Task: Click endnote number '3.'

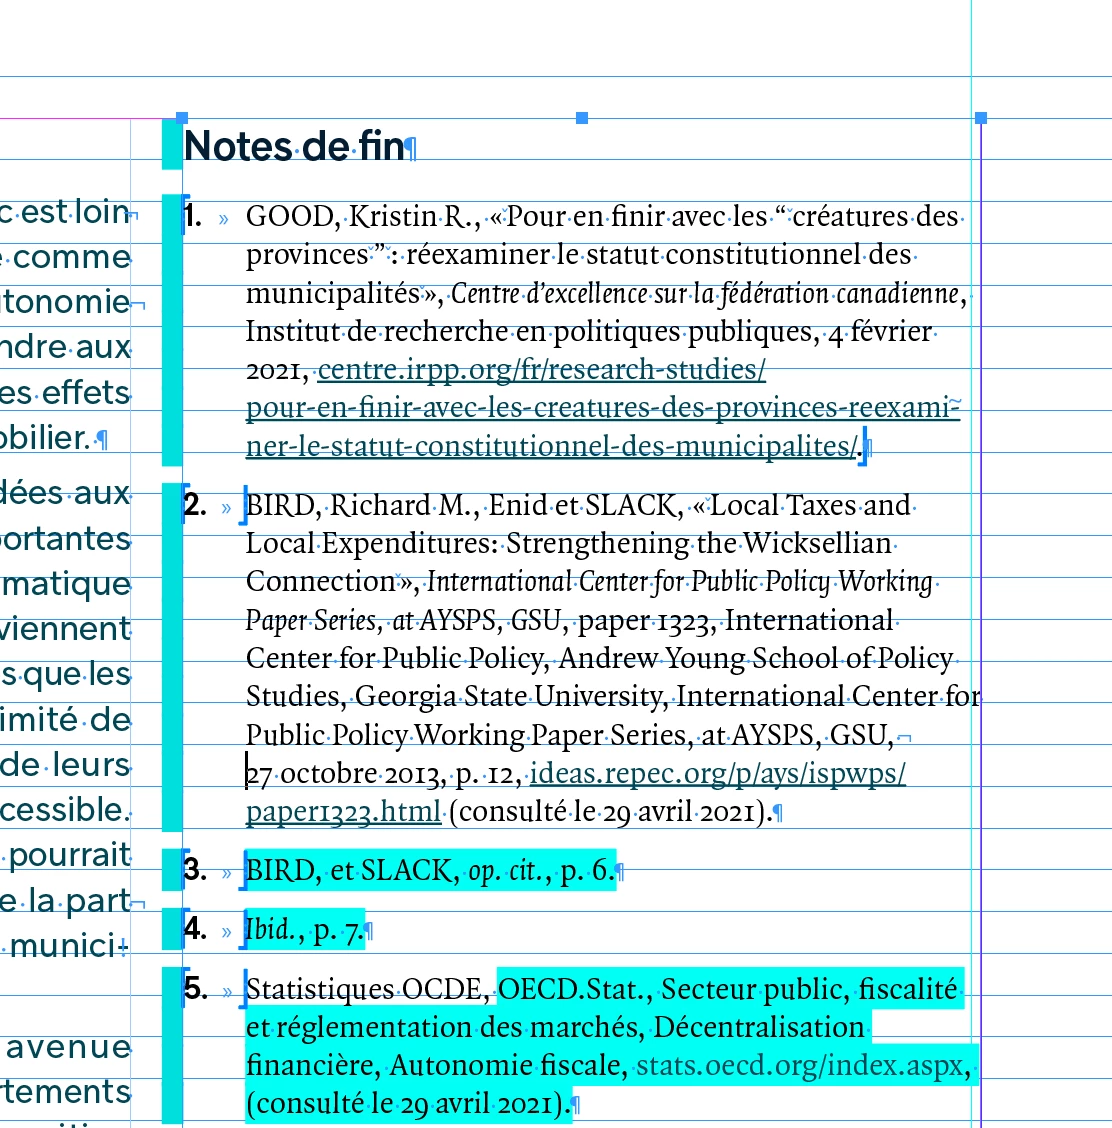Action: [x=195, y=870]
